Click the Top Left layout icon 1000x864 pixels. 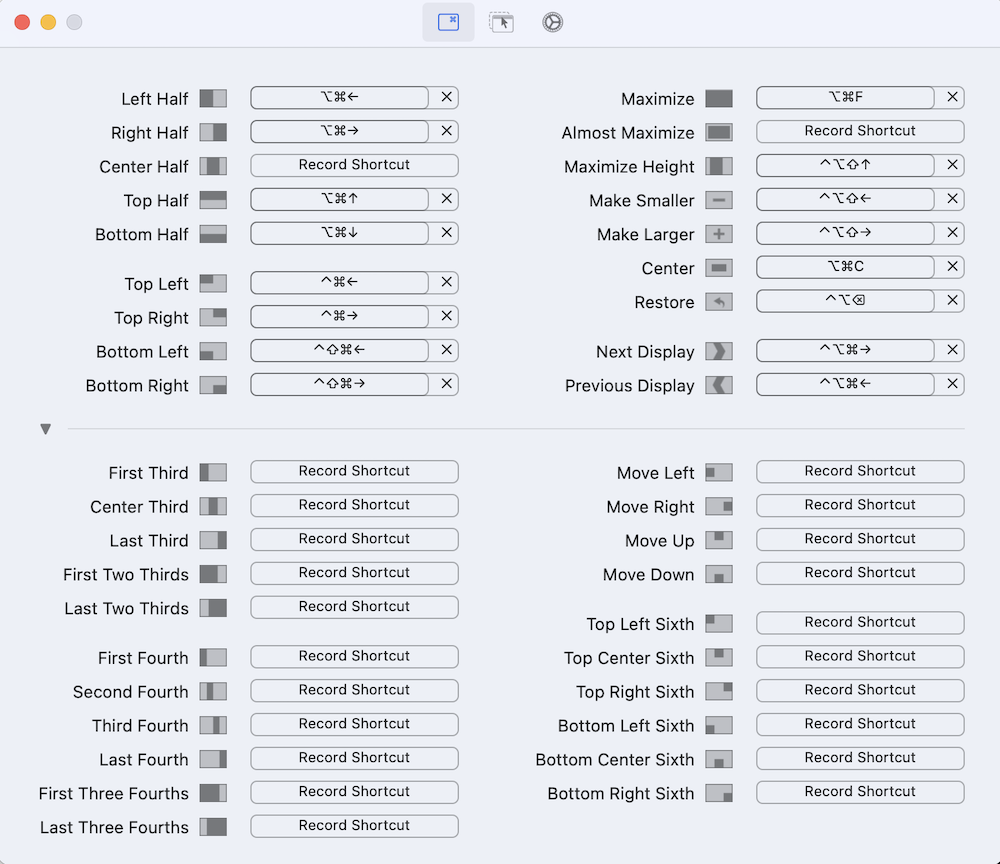click(213, 283)
